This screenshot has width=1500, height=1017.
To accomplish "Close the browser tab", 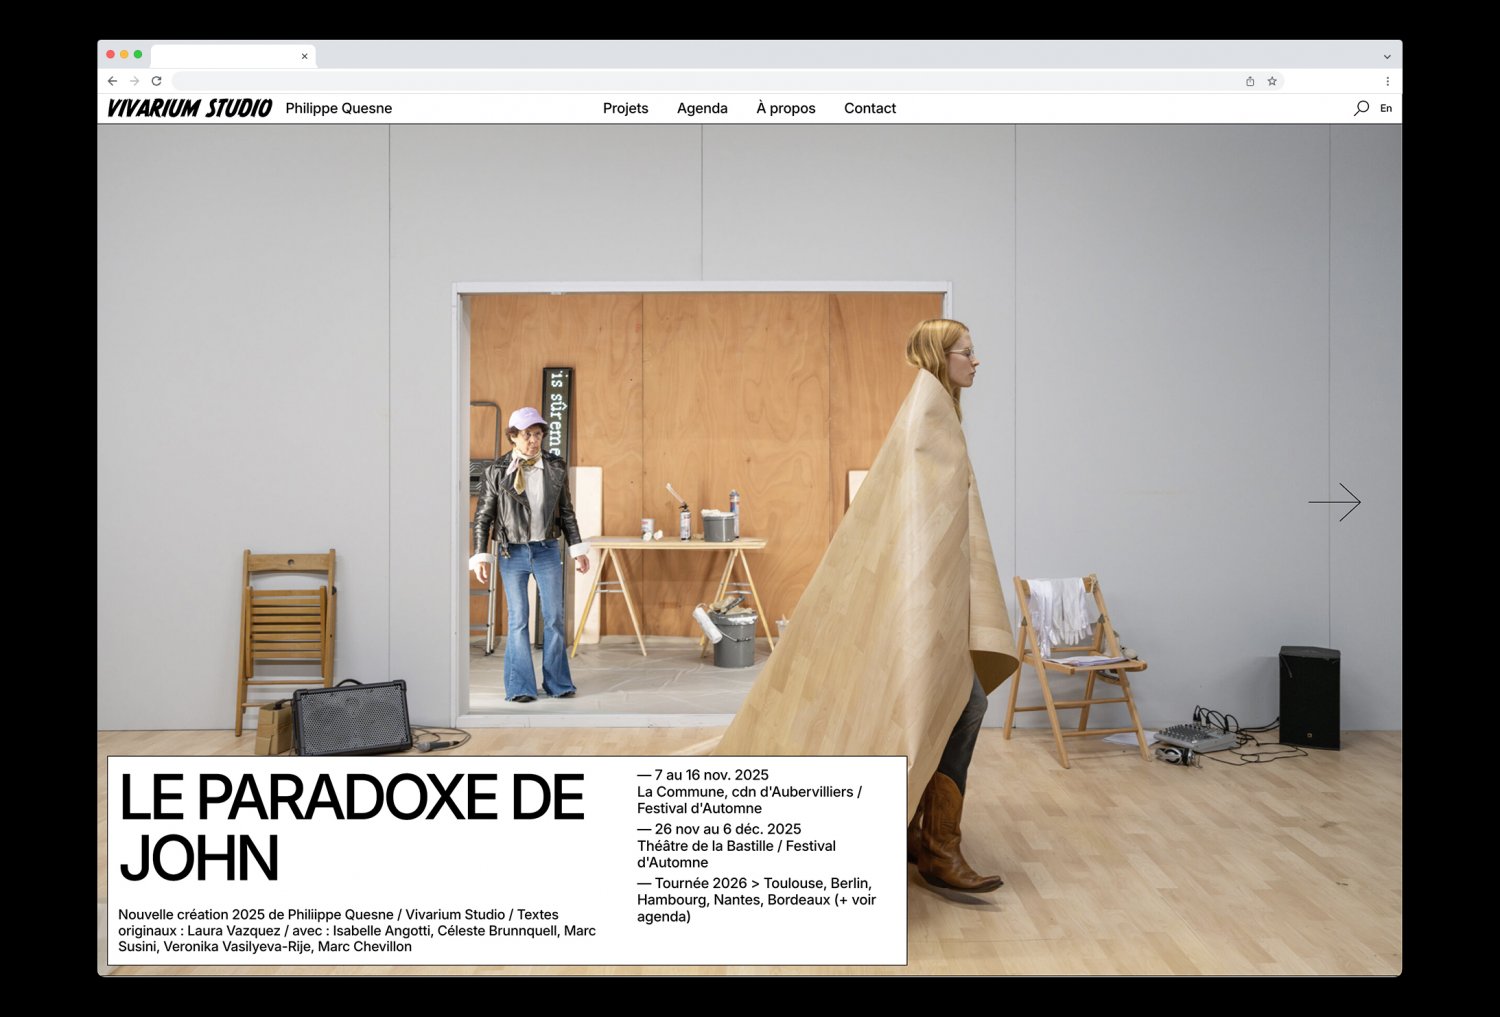I will coord(304,56).
